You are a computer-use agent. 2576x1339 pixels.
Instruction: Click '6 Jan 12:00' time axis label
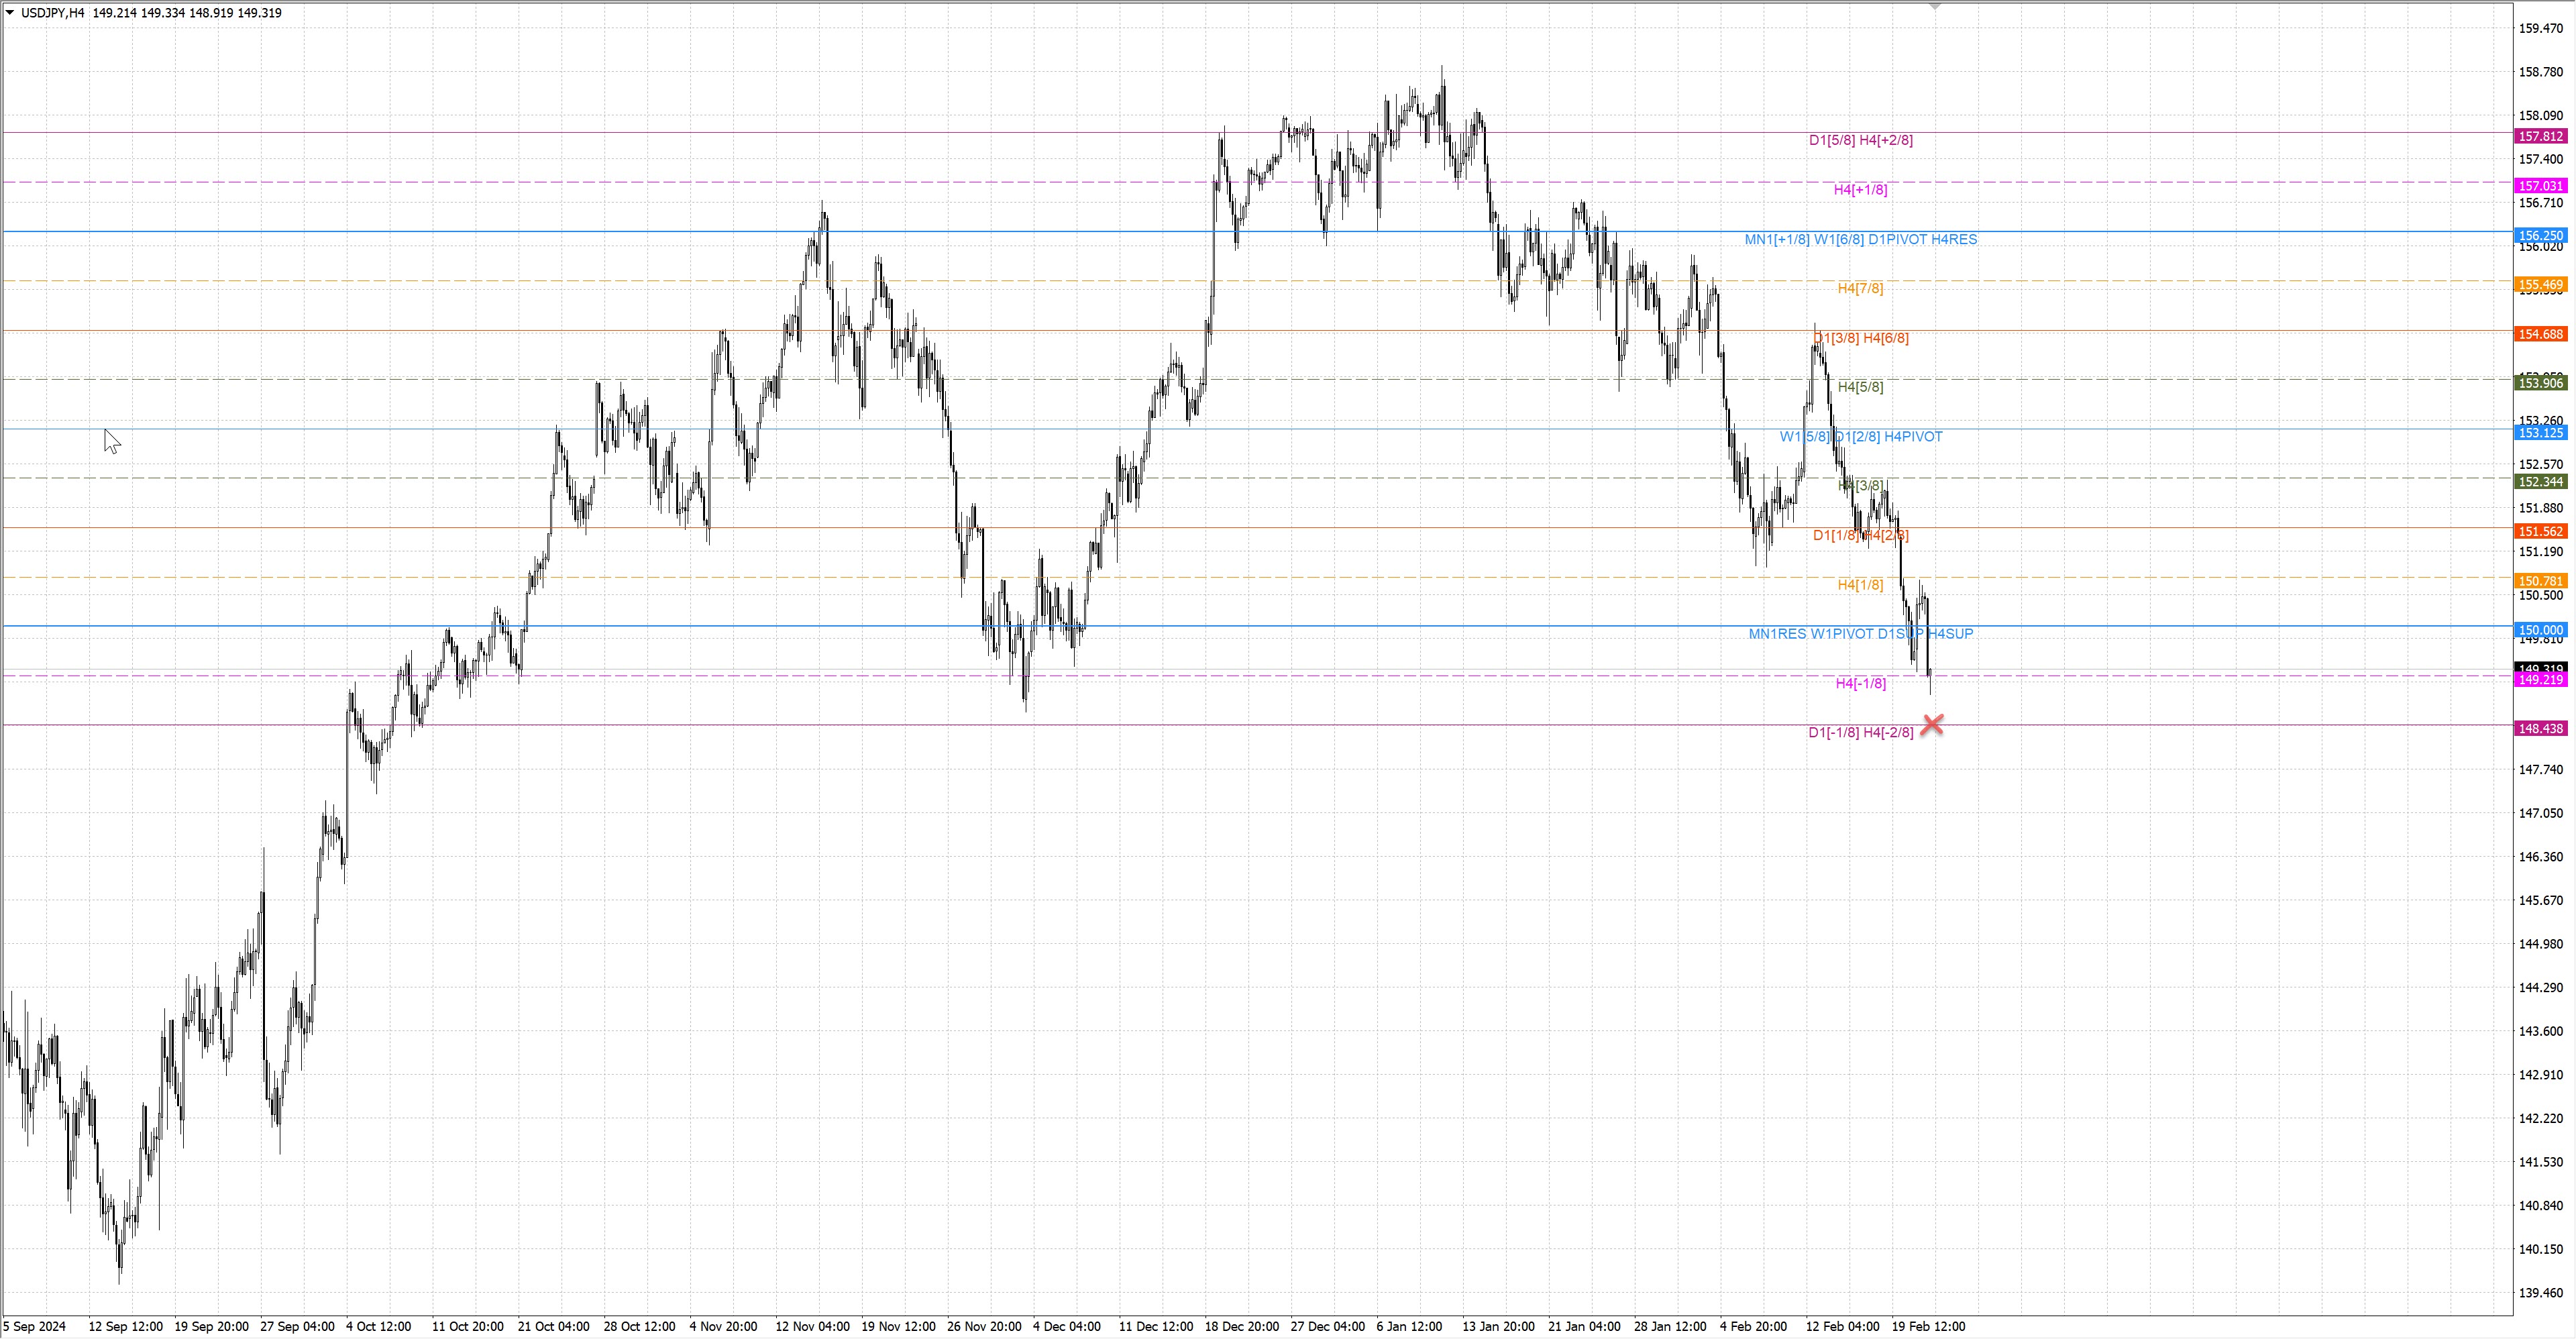[1408, 1326]
